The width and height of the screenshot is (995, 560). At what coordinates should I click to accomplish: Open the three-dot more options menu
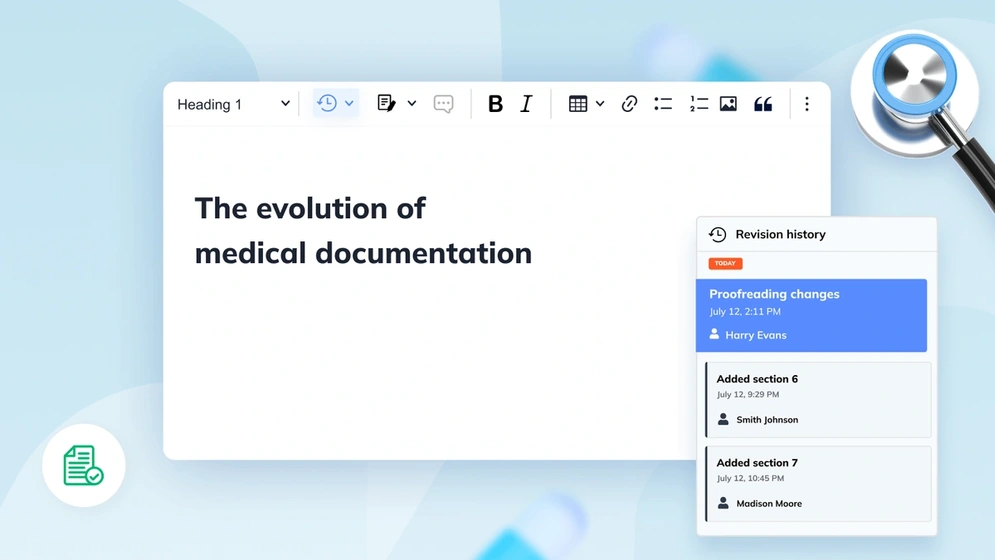[807, 103]
